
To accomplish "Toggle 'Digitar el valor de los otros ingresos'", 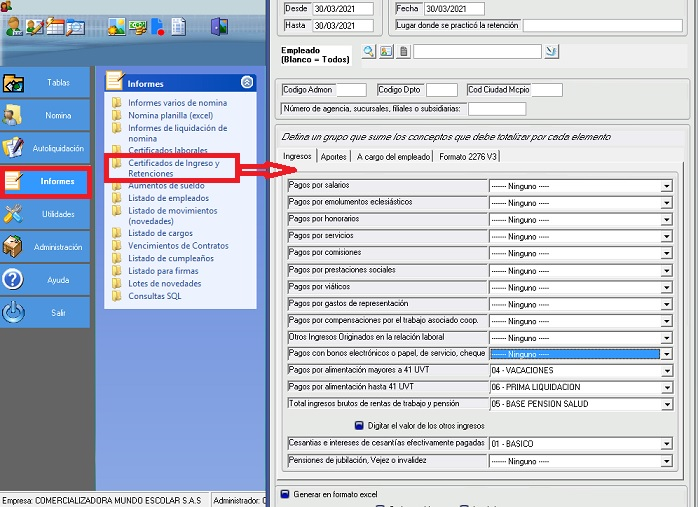I will [359, 425].
